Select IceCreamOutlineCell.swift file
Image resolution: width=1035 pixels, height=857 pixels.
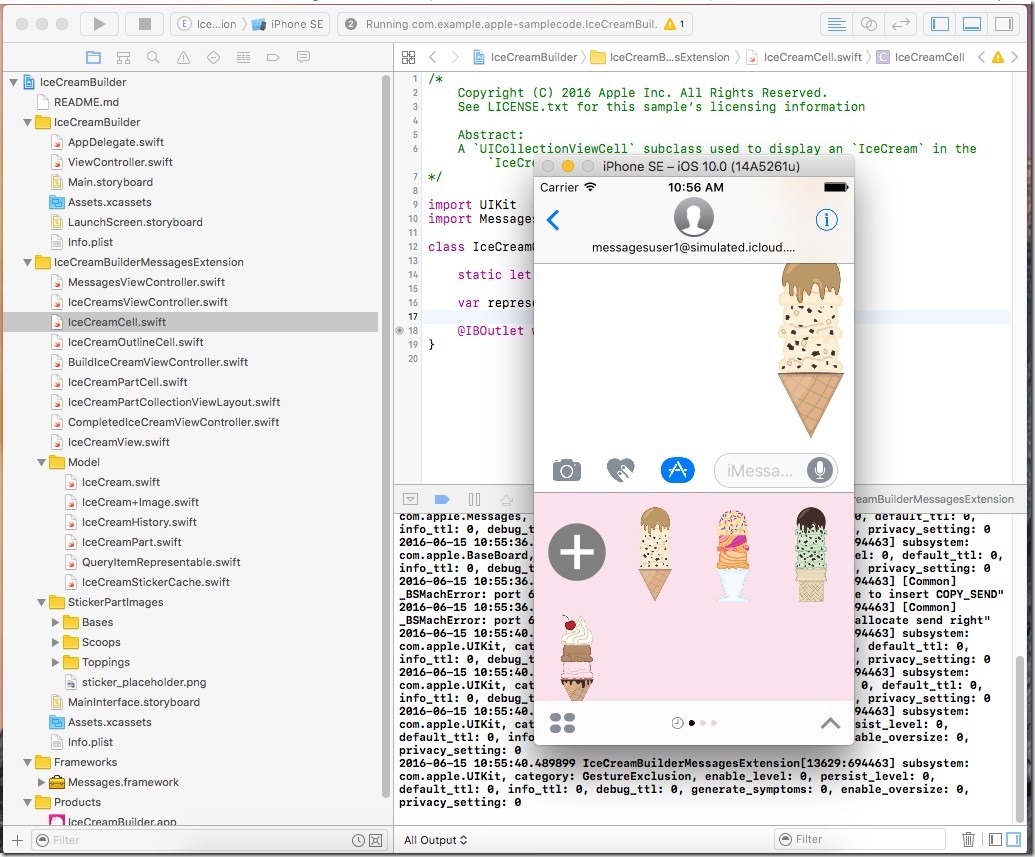[135, 343]
